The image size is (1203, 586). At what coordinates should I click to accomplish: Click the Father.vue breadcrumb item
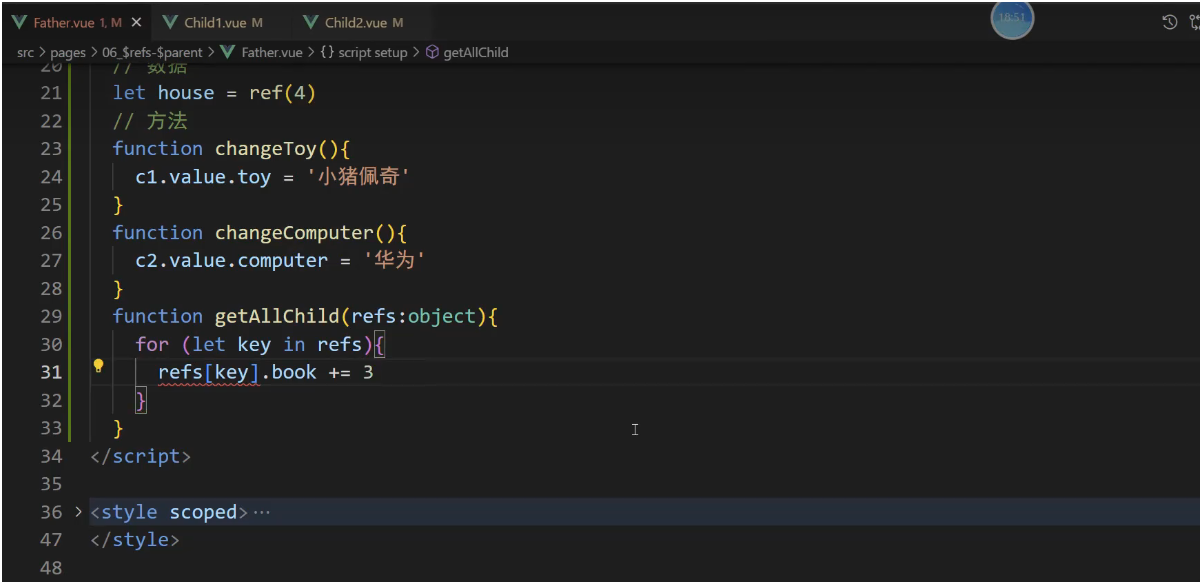click(x=261, y=52)
